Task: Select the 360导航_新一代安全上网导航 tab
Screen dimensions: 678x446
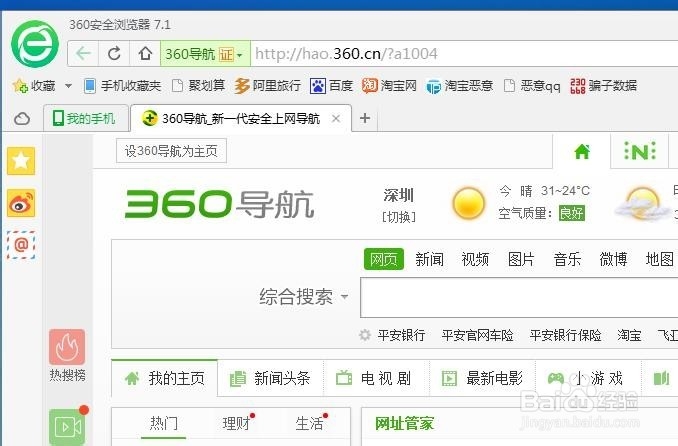Action: pos(240,118)
